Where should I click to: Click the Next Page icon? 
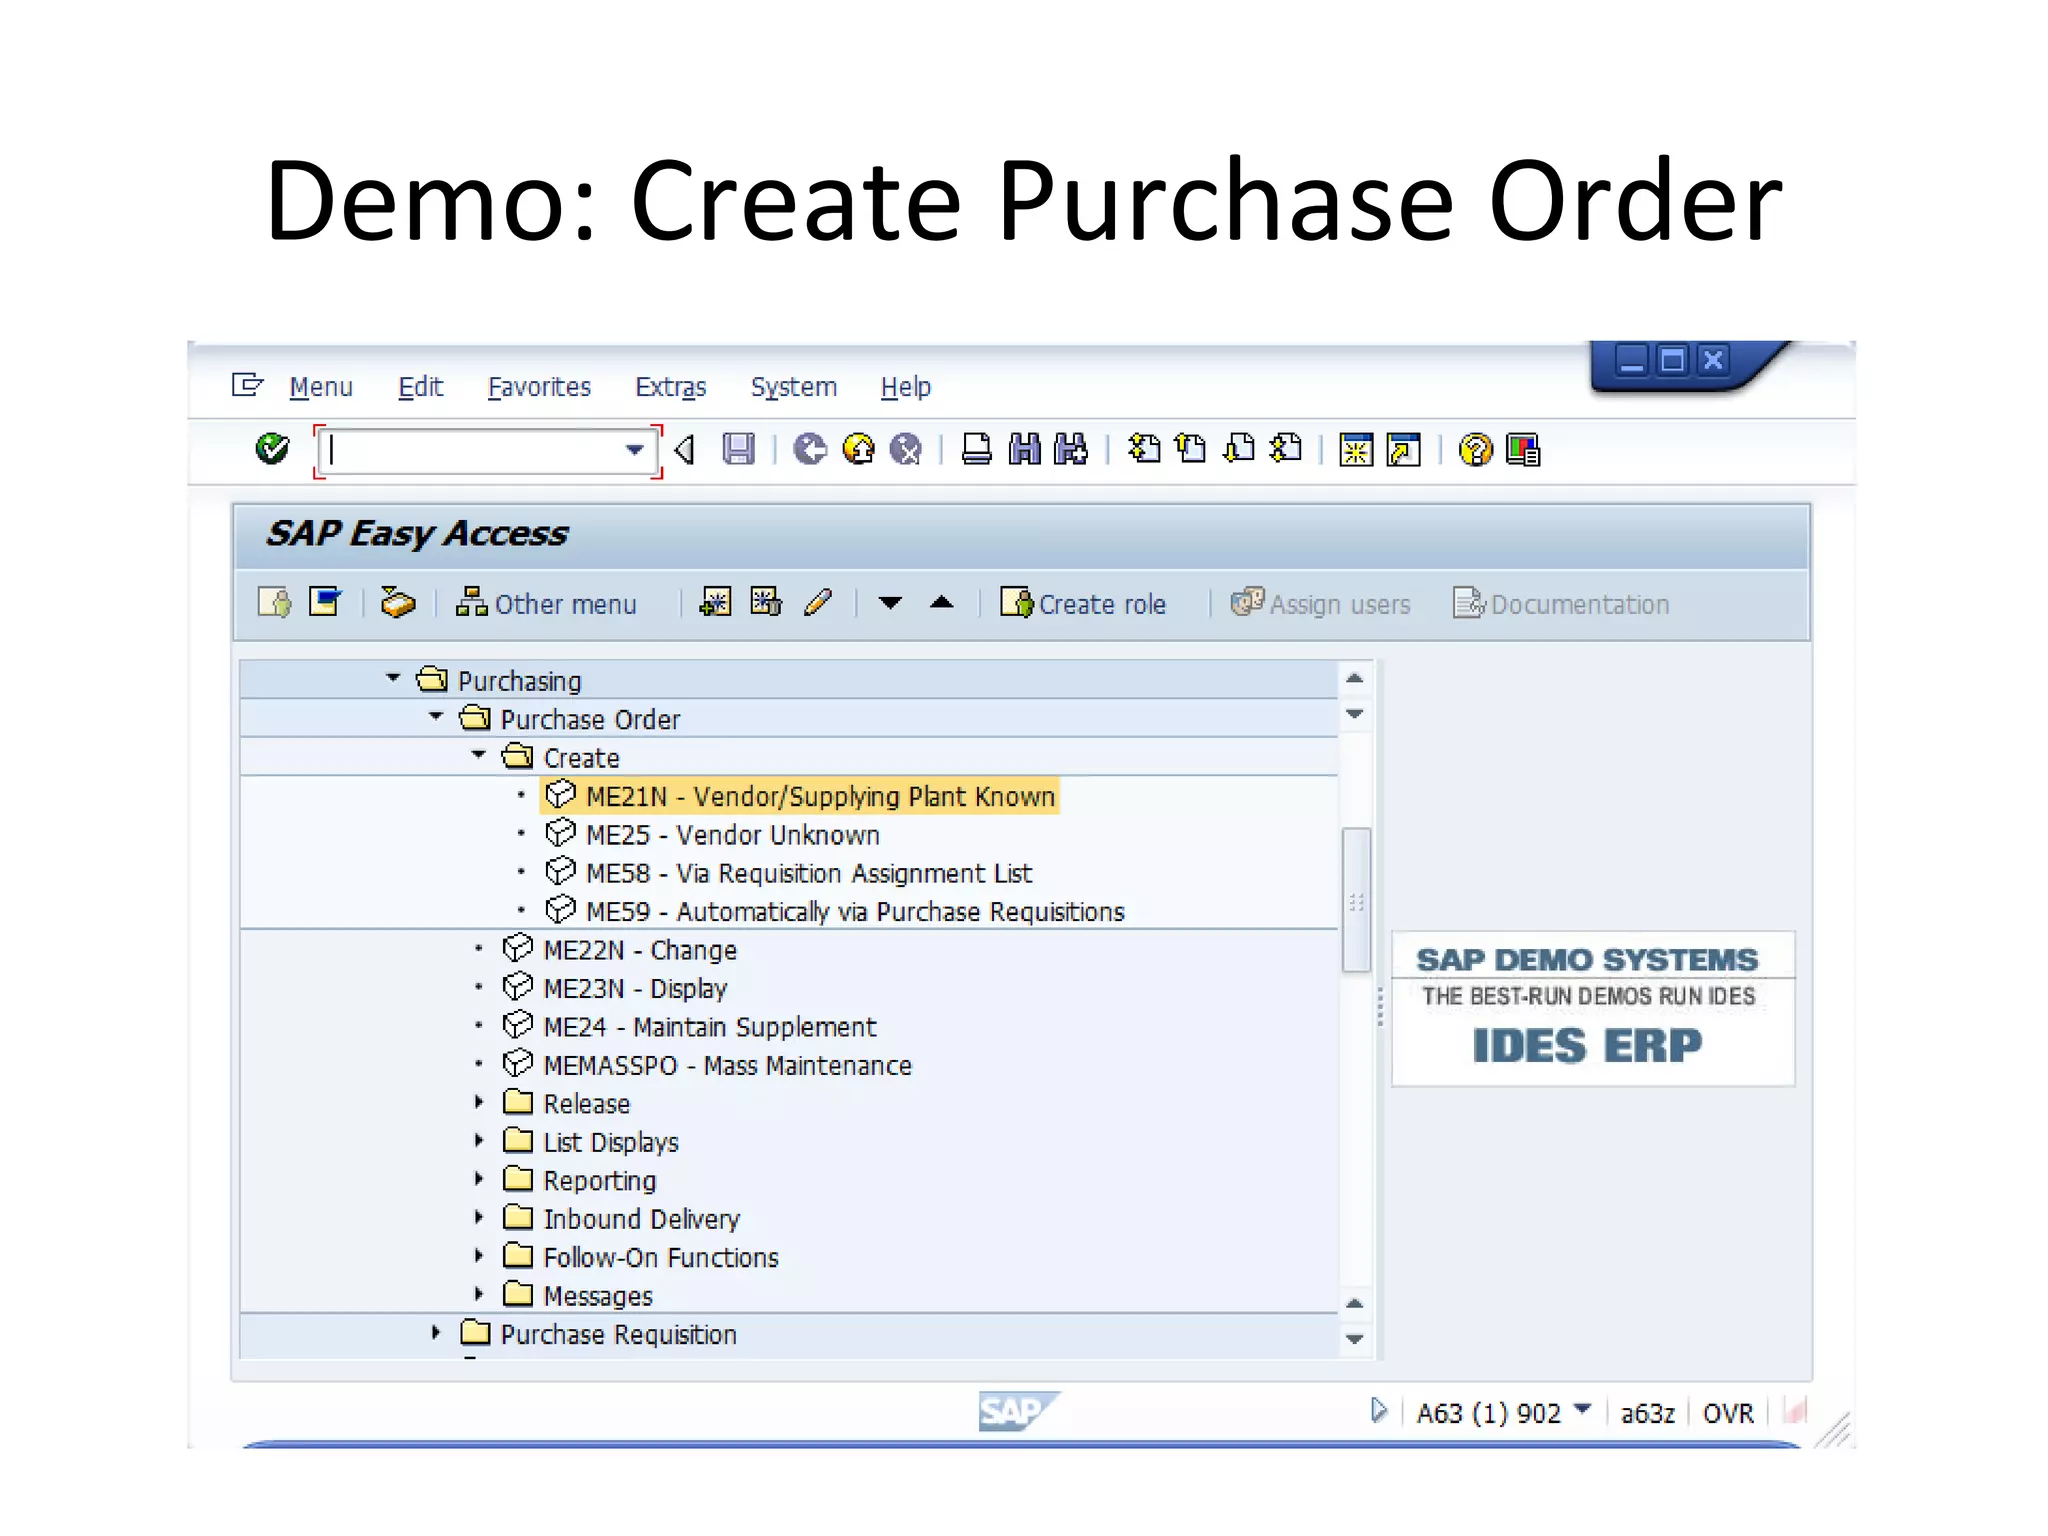(x=1240, y=449)
